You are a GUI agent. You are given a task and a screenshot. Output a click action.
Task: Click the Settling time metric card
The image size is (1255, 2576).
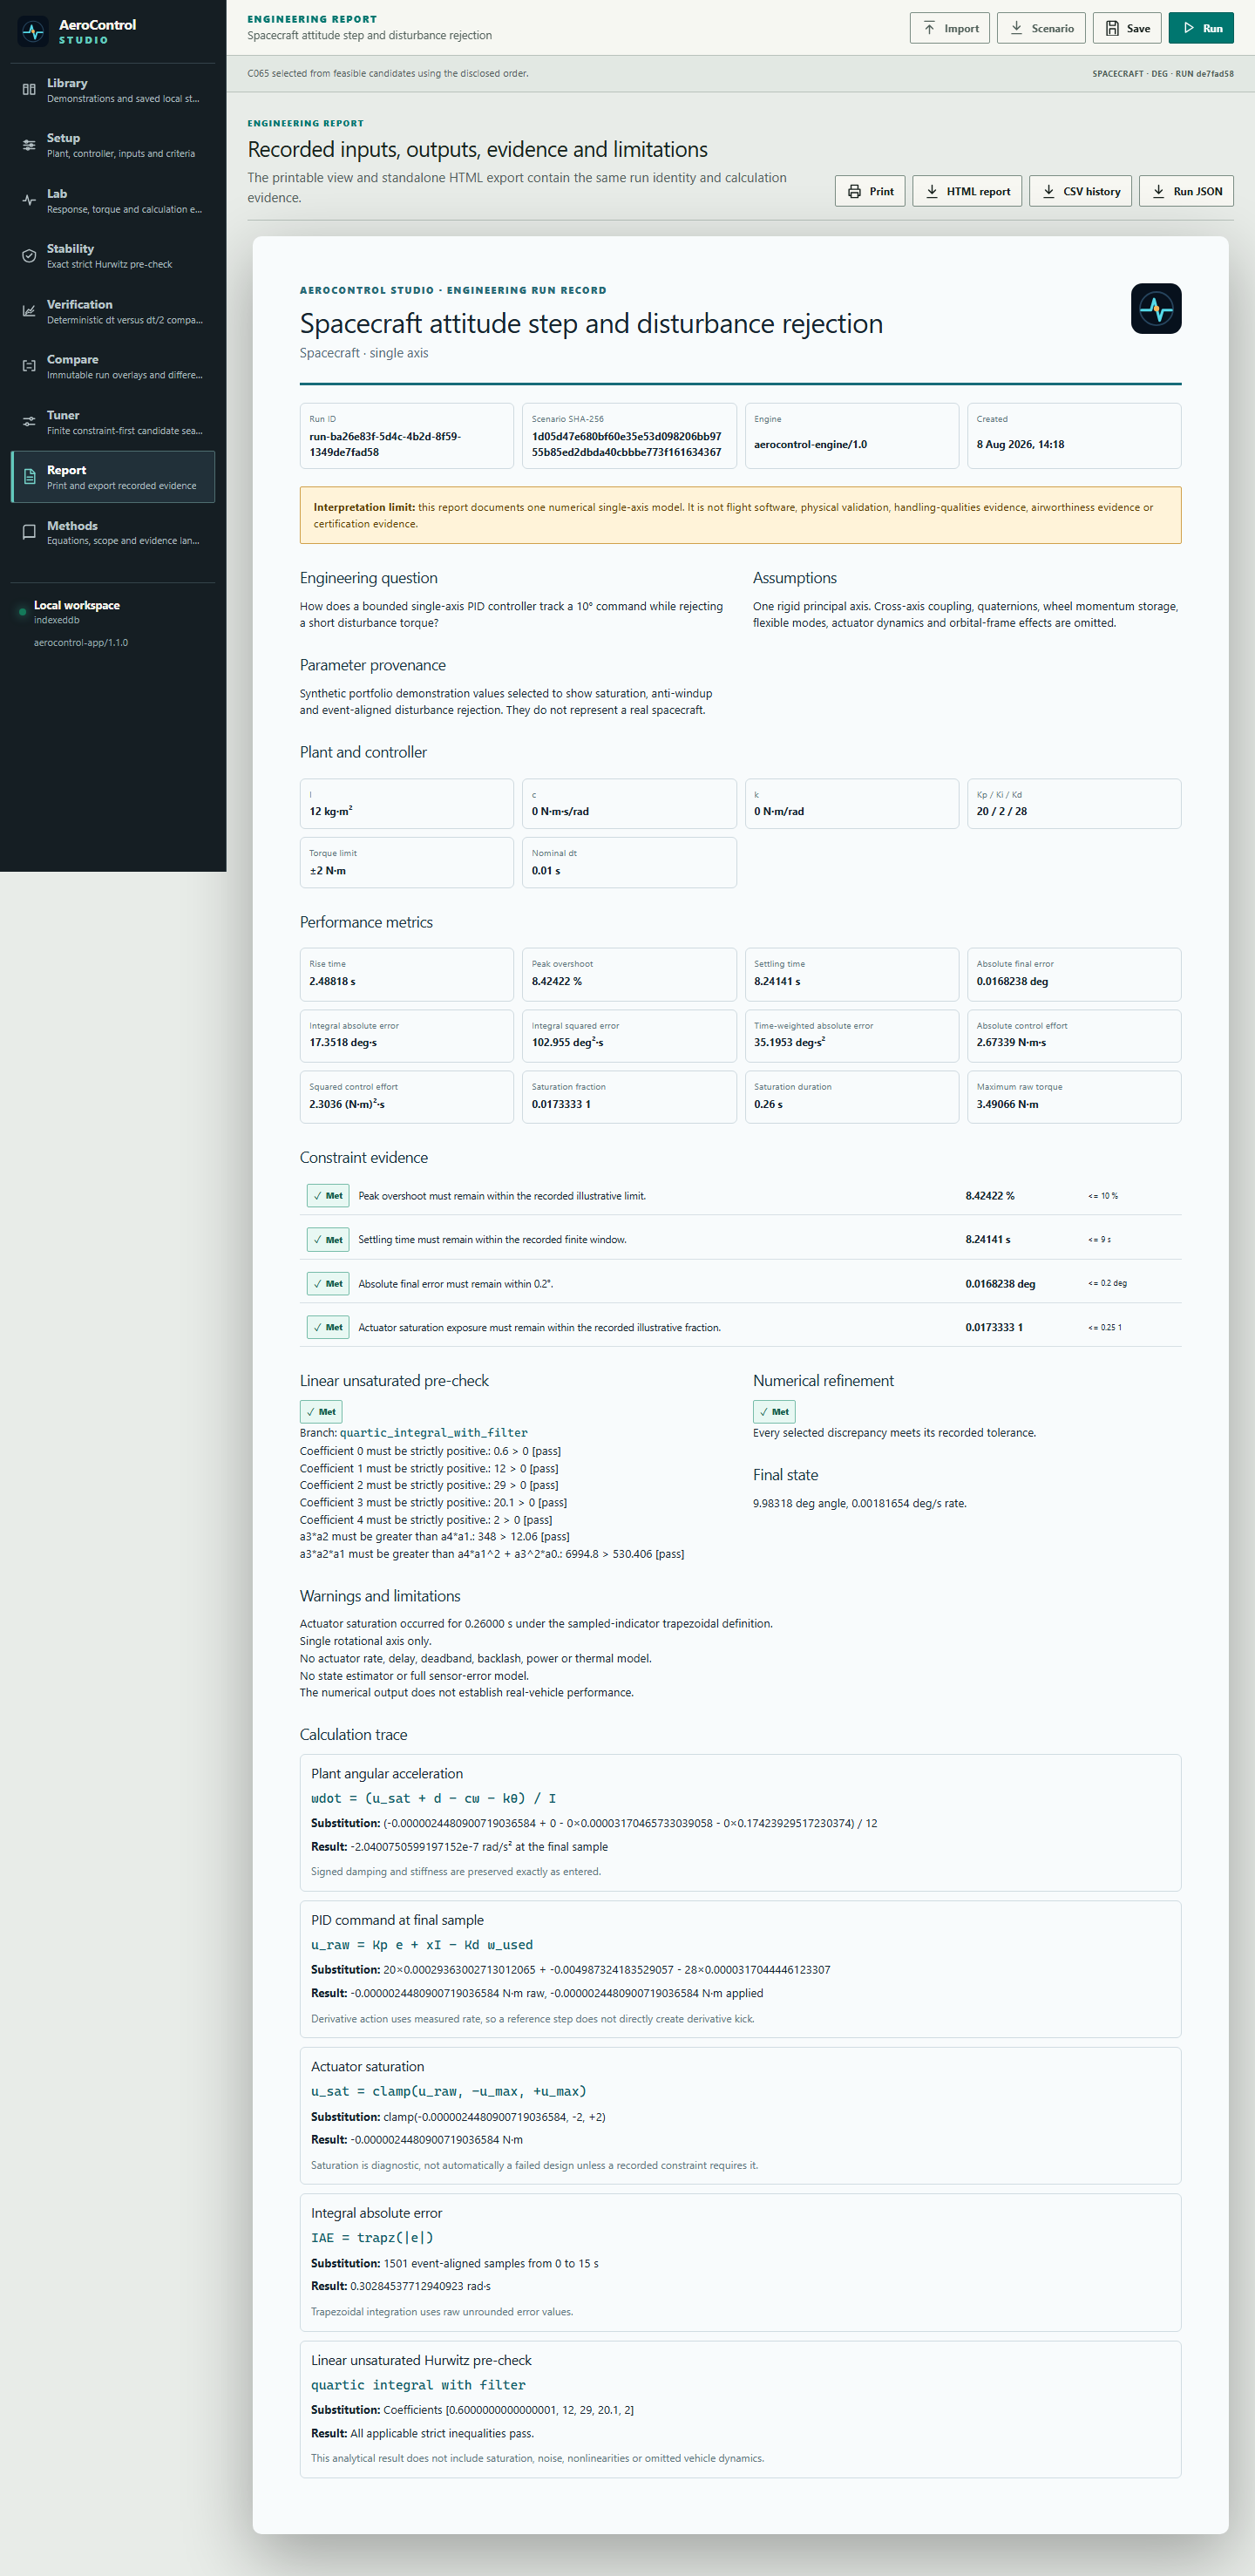pos(852,974)
